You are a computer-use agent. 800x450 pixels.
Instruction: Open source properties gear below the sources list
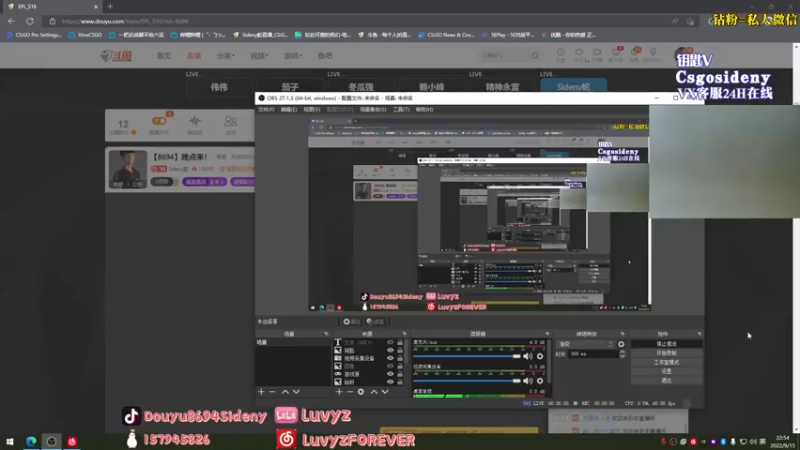(361, 392)
